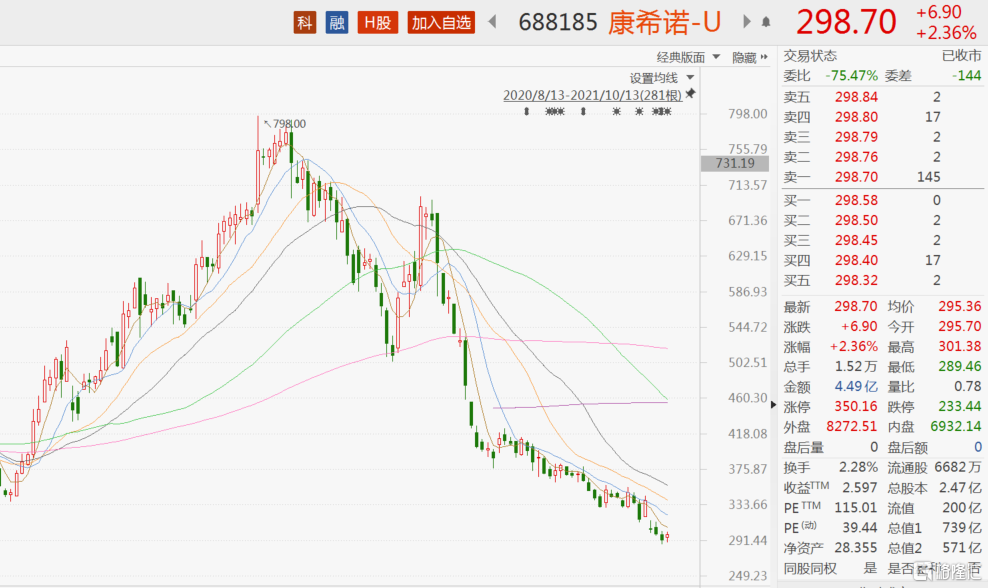
Task: Click the H股 tag badge
Action: pos(377,22)
